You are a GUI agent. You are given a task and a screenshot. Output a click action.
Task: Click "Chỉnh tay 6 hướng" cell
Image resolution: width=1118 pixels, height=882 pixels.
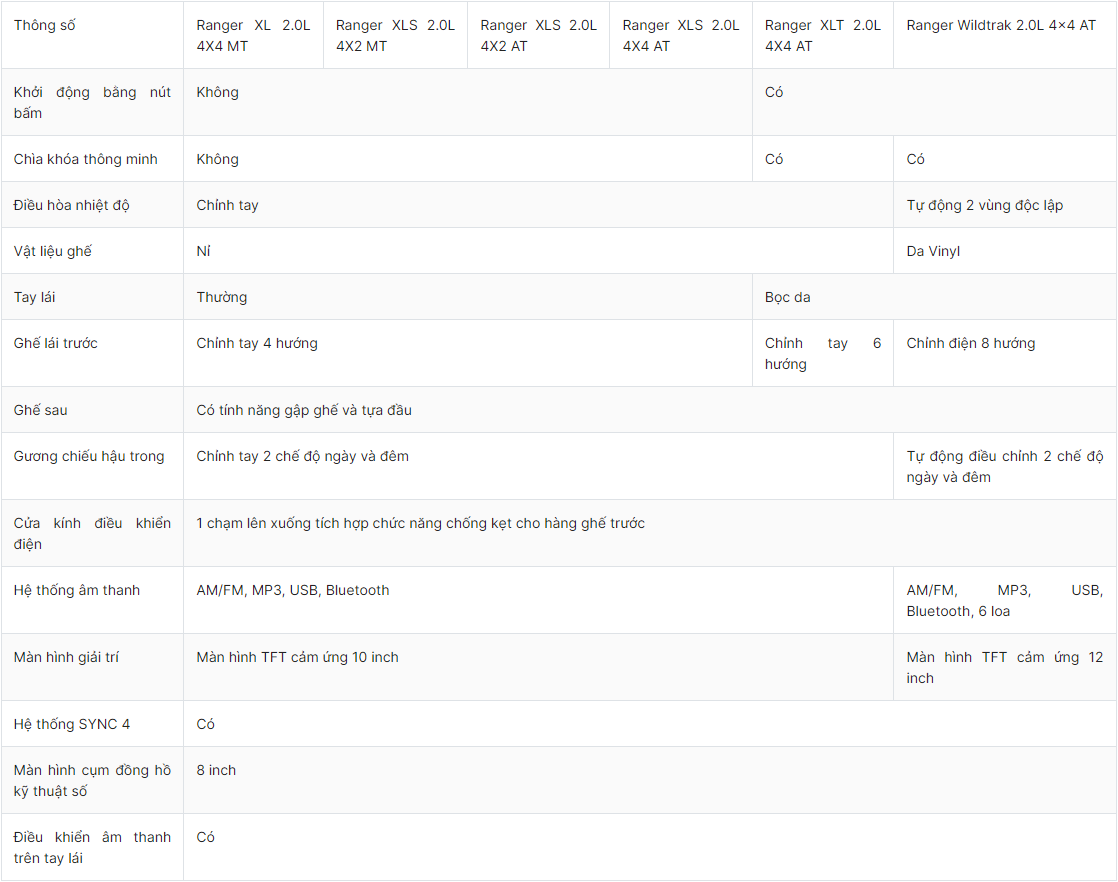823,354
